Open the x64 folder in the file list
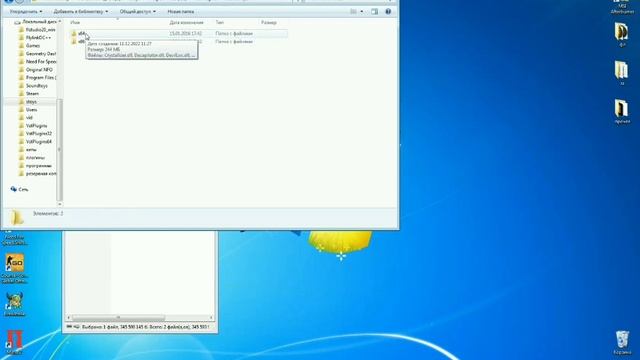The height and width of the screenshot is (360, 640). 82,33
